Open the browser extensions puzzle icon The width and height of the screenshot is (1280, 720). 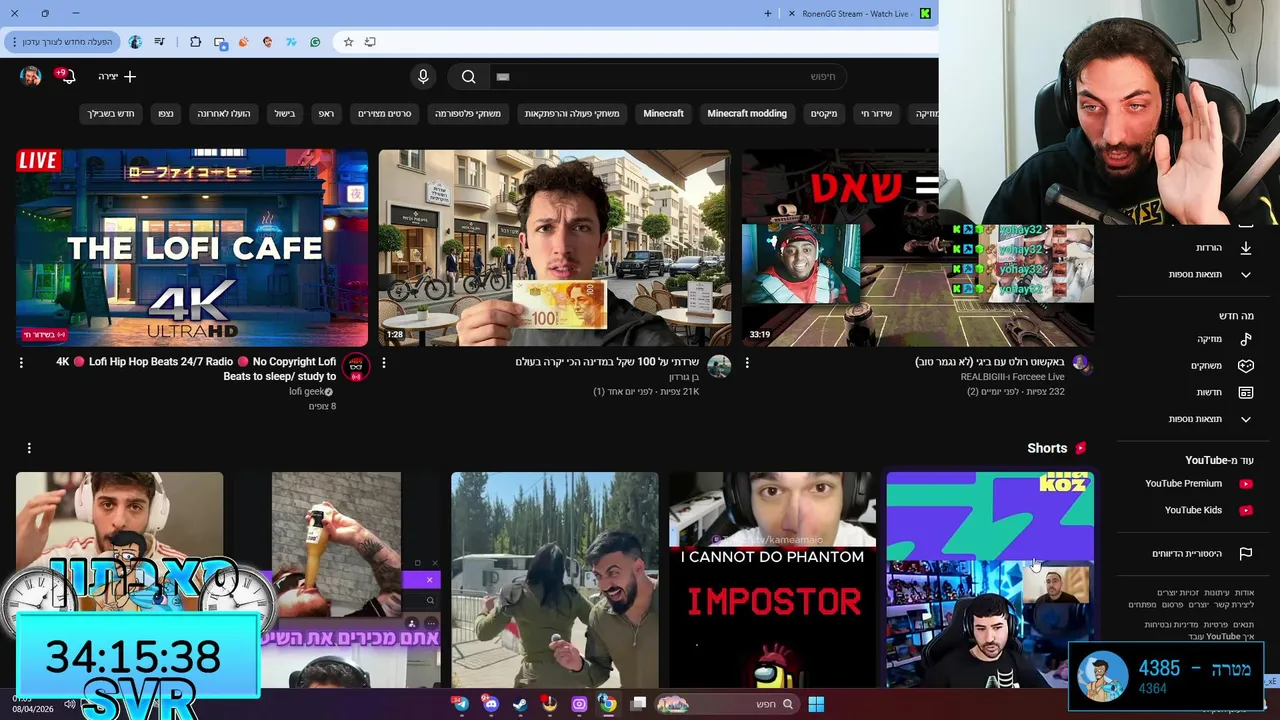(195, 42)
